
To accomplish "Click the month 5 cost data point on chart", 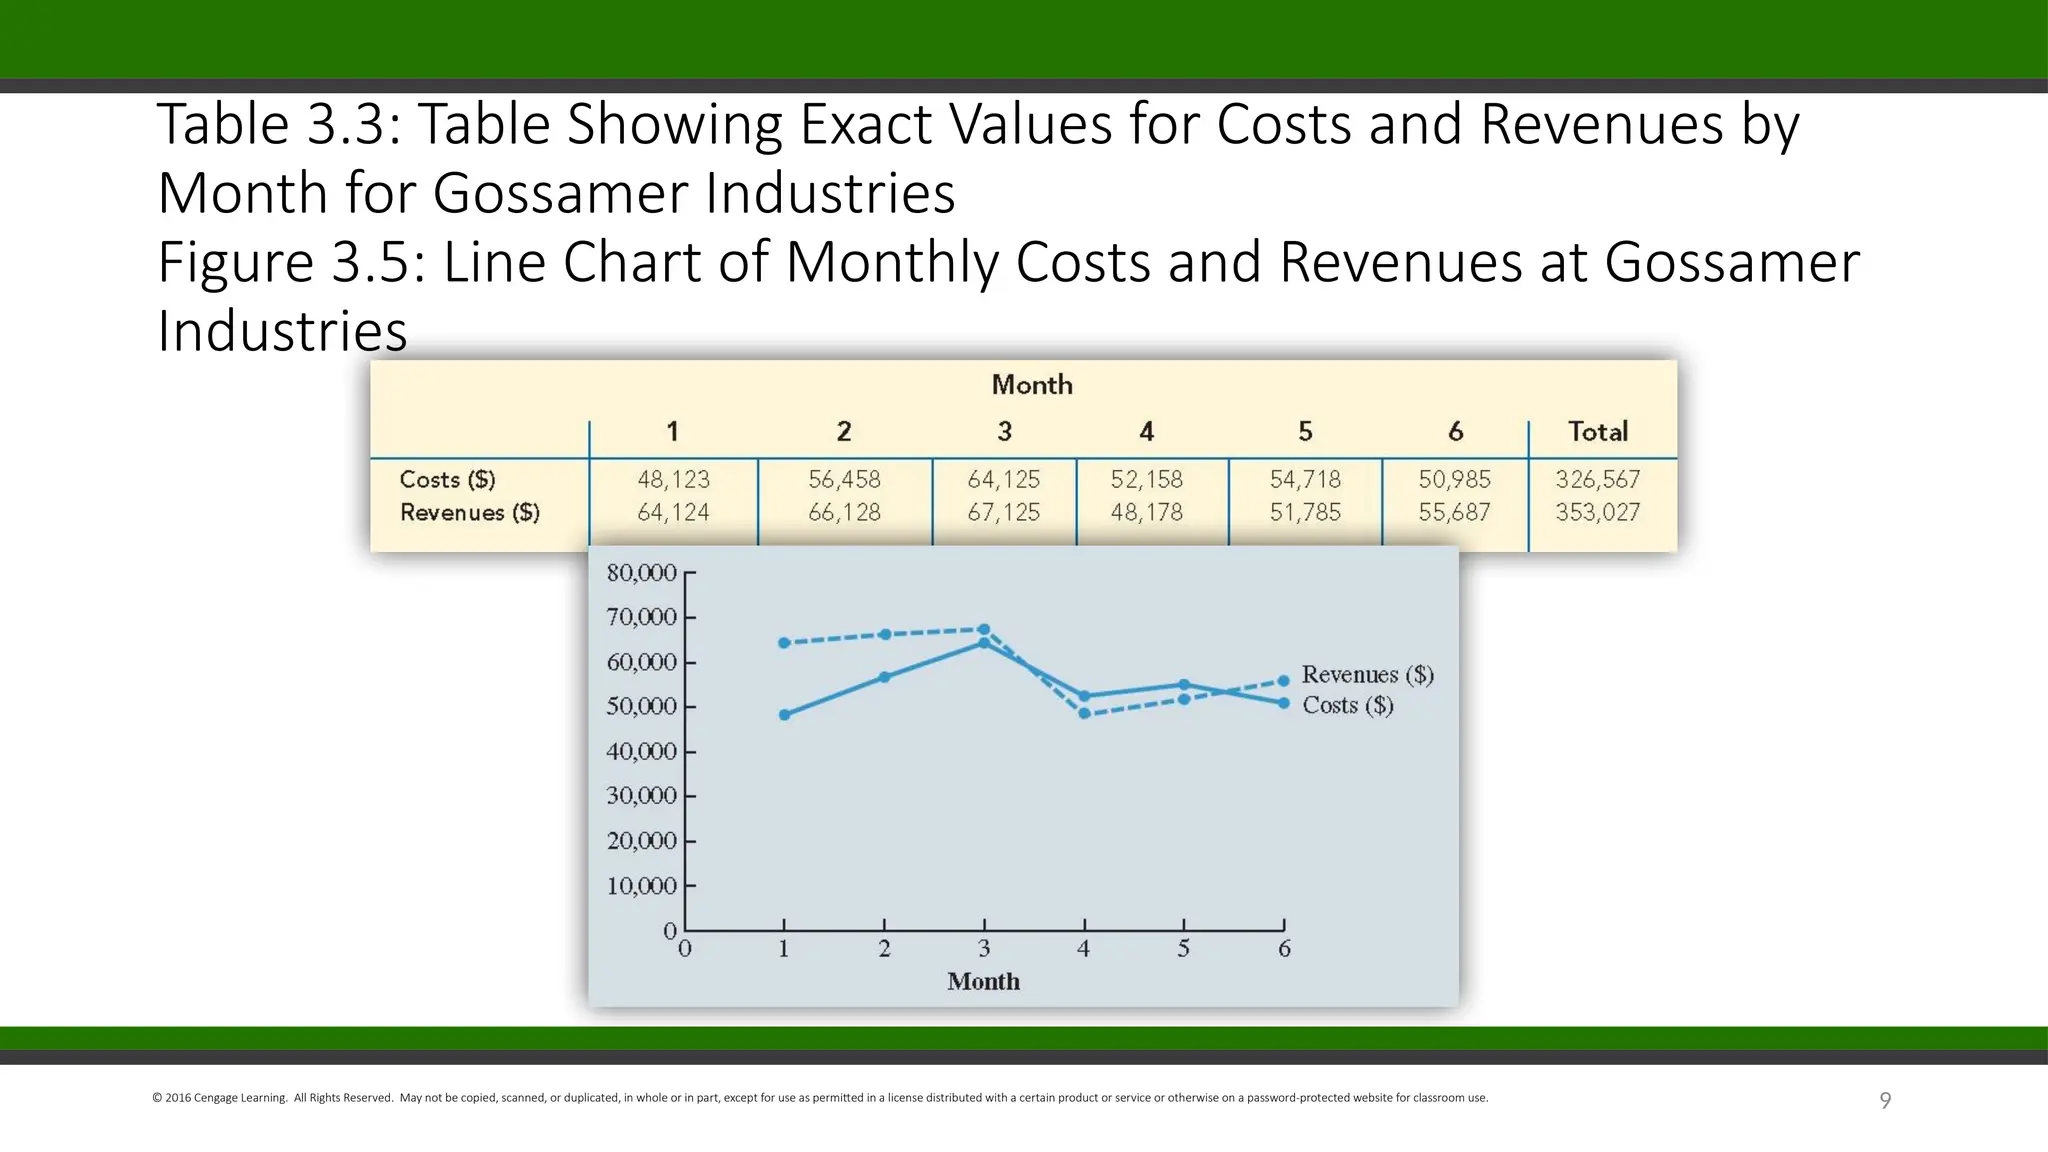I will pyautogui.click(x=1184, y=685).
